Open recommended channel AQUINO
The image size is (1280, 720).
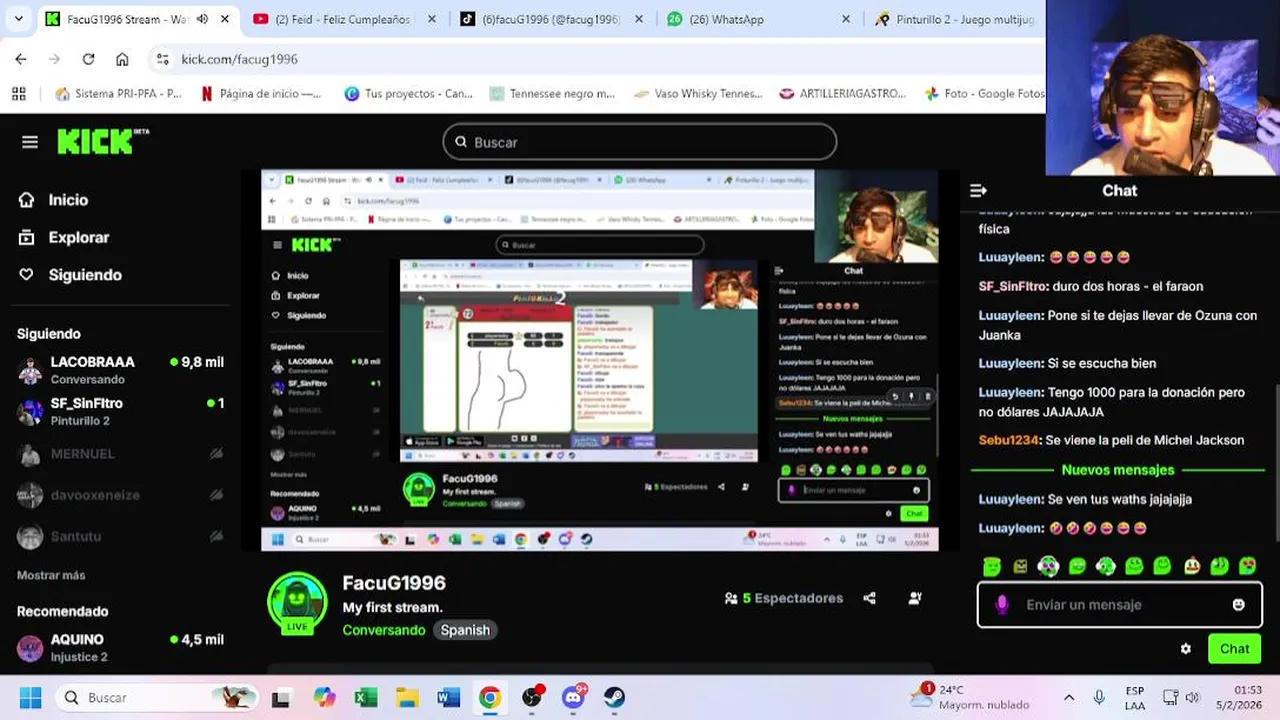(x=120, y=648)
